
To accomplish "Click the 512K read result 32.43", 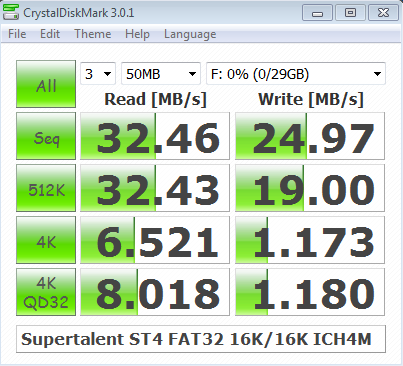I will pyautogui.click(x=155, y=188).
